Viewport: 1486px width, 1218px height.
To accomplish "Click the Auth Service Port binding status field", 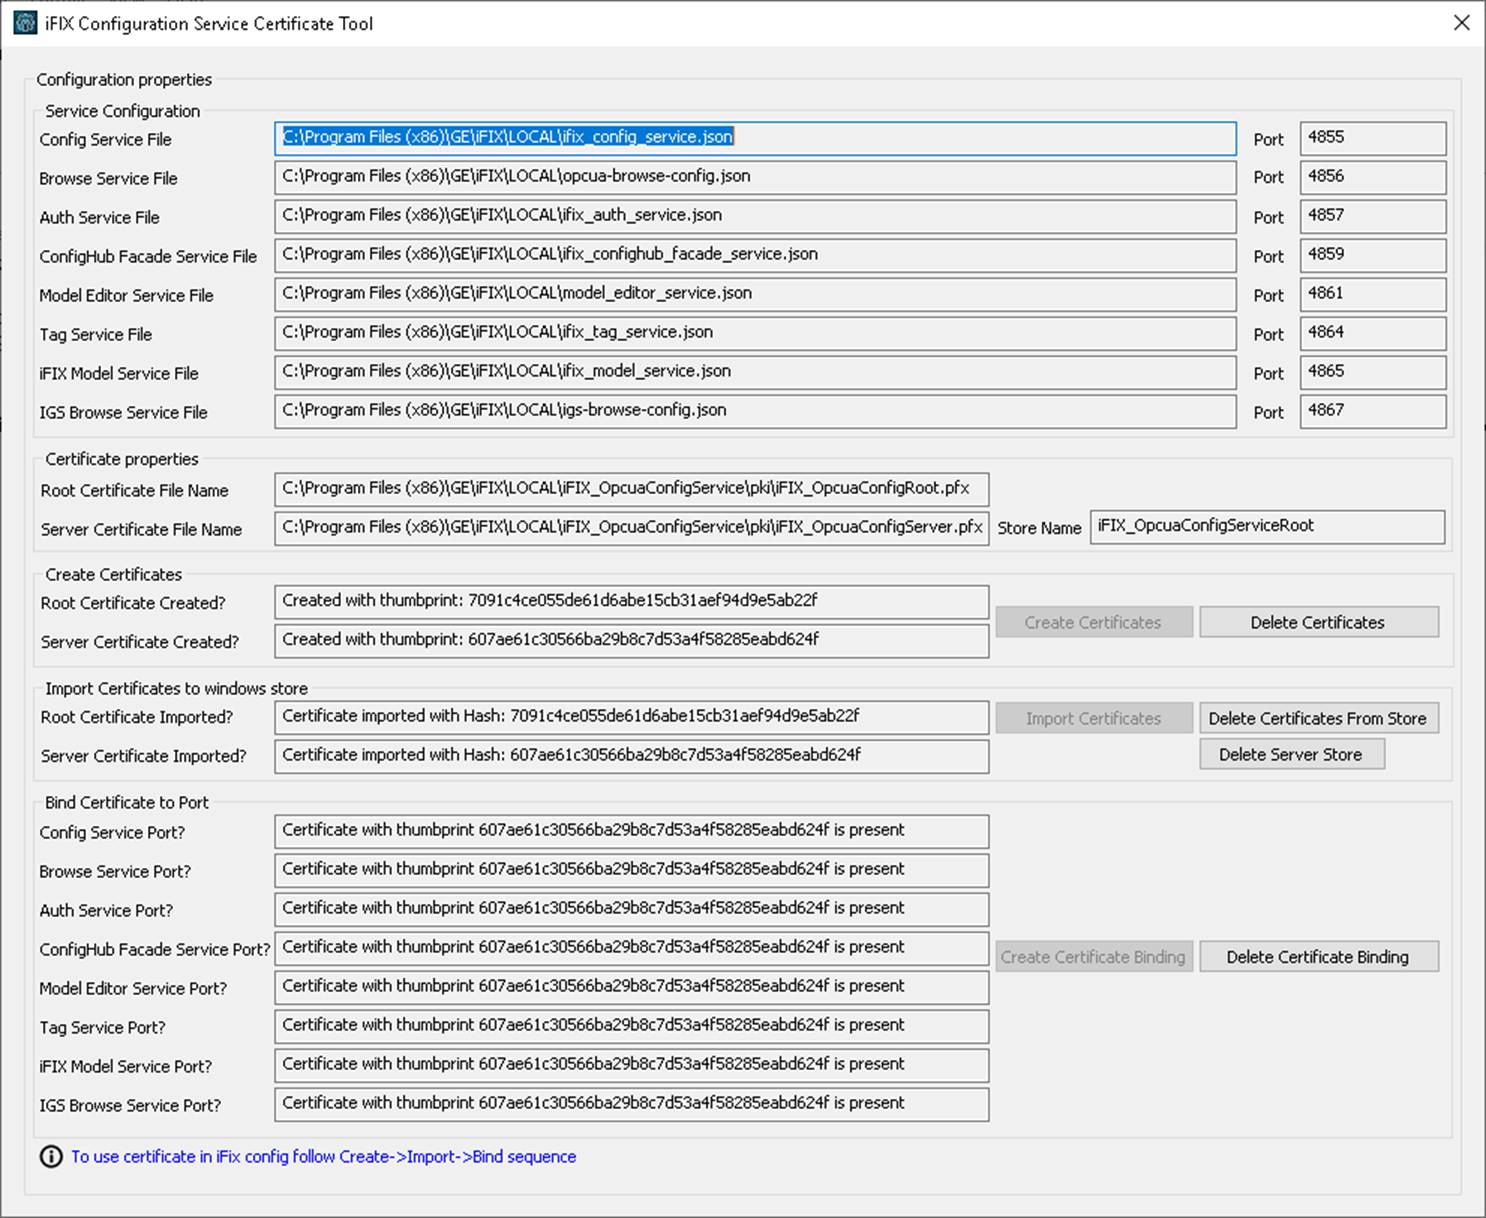I will tap(632, 909).
